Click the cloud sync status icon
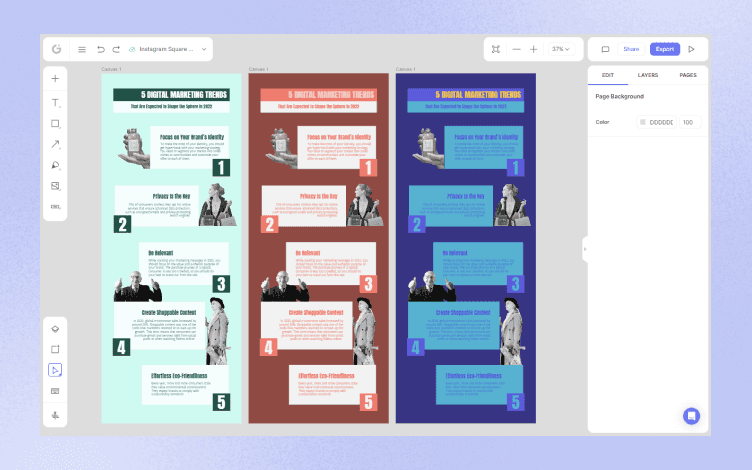The width and height of the screenshot is (752, 470). (x=132, y=49)
